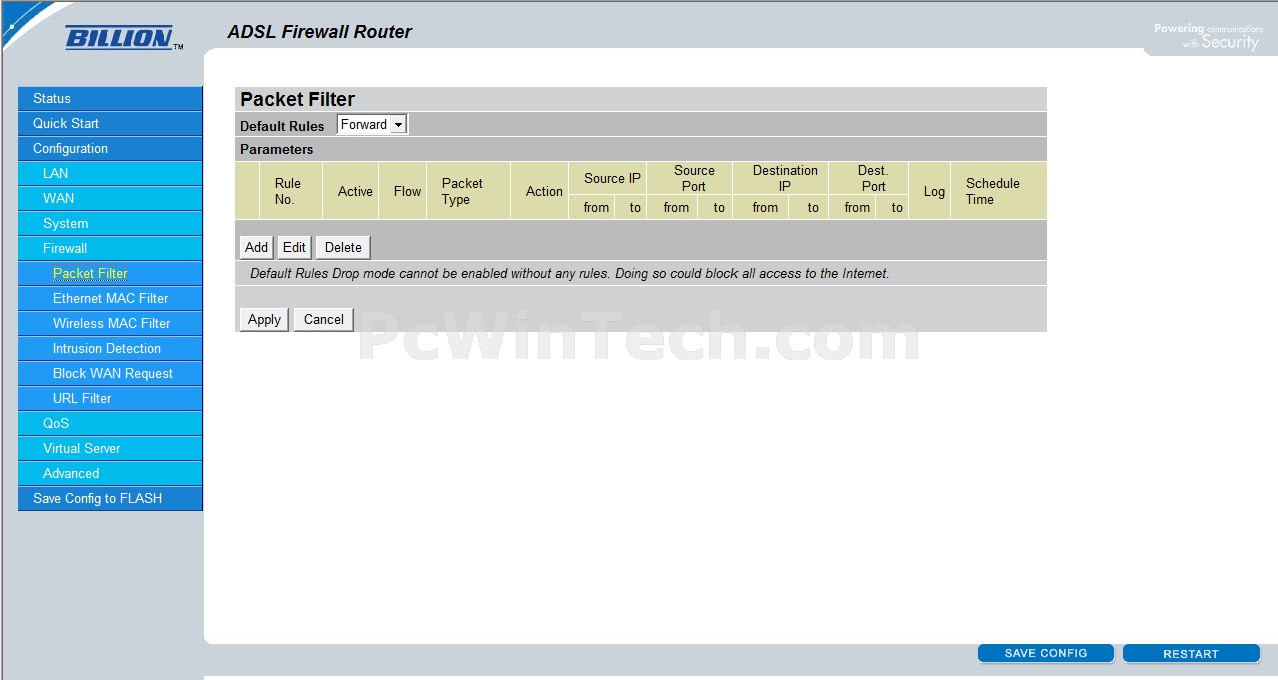Select Save Config to FLASH
Screen dimensions: 1278x680
coord(110,498)
